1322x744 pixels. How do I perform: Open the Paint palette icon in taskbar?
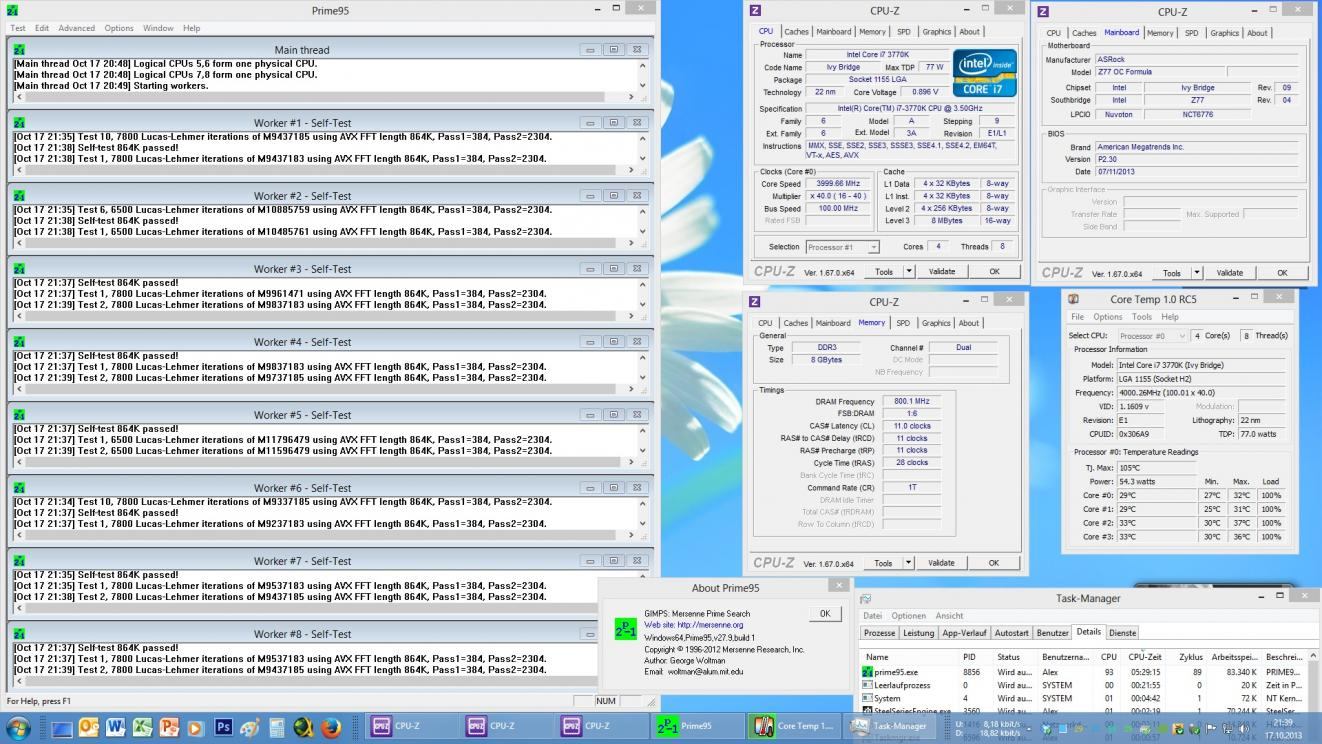pos(250,727)
